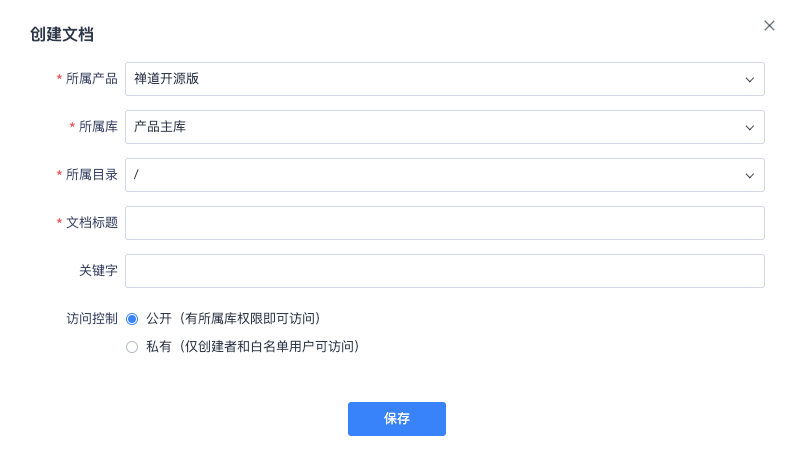Open the product selector showing 禅道开源版
This screenshot has width=796, height=463.
point(445,79)
